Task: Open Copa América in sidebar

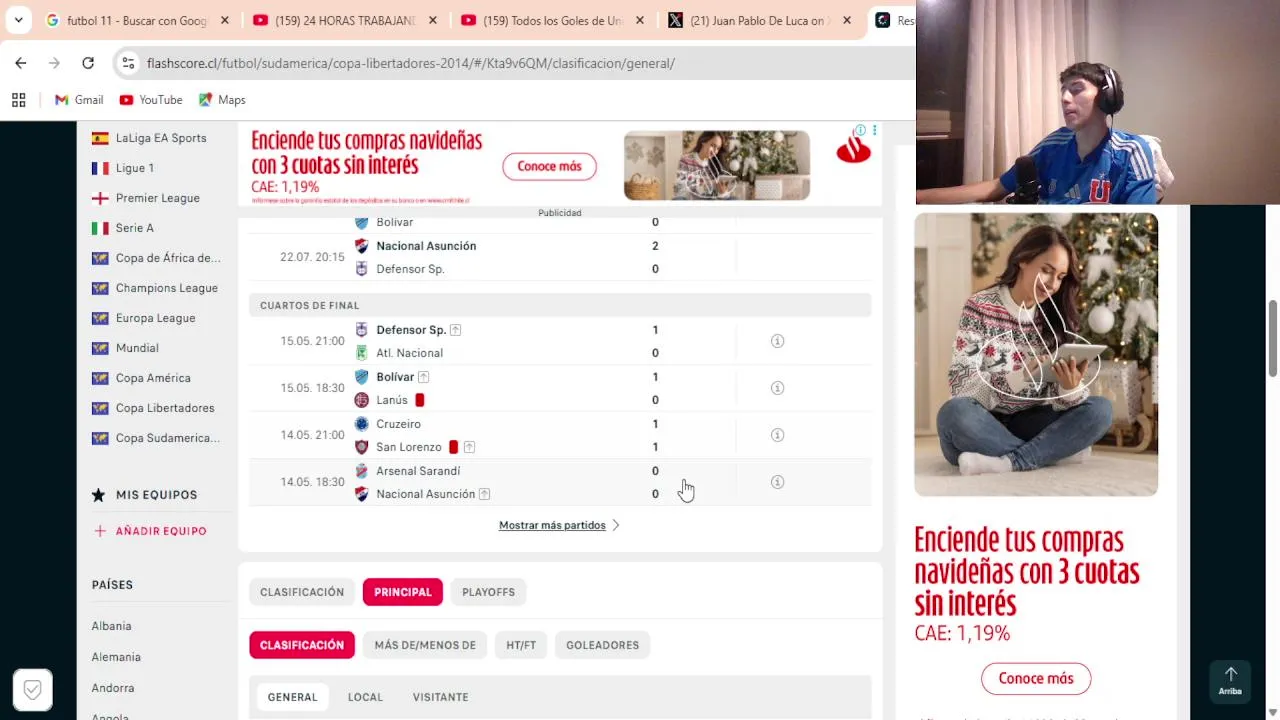Action: tap(153, 378)
